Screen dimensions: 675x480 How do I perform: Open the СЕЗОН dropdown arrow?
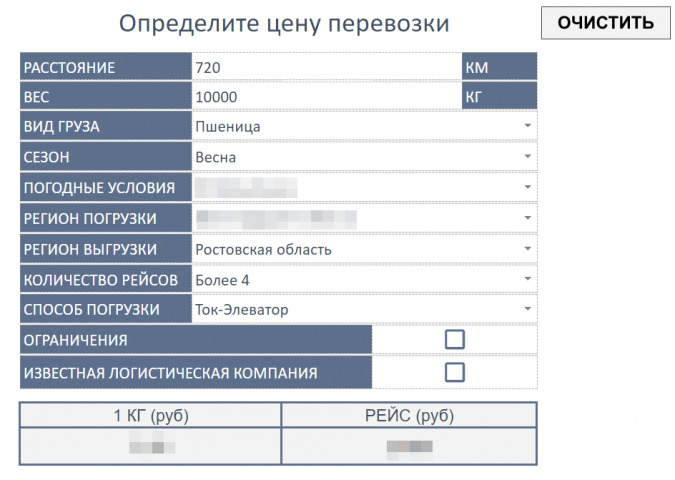[527, 156]
